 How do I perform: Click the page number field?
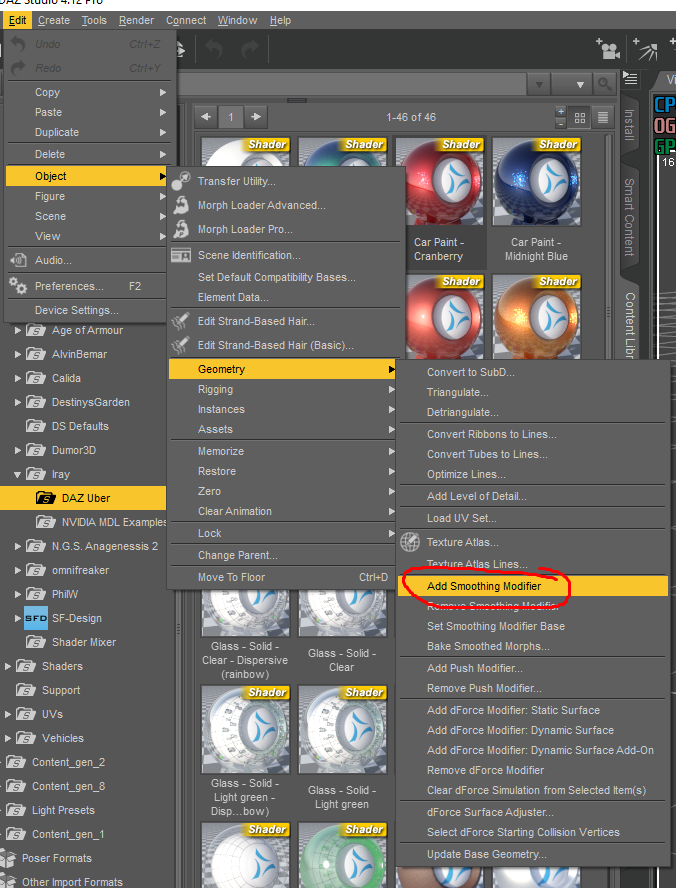coord(231,117)
